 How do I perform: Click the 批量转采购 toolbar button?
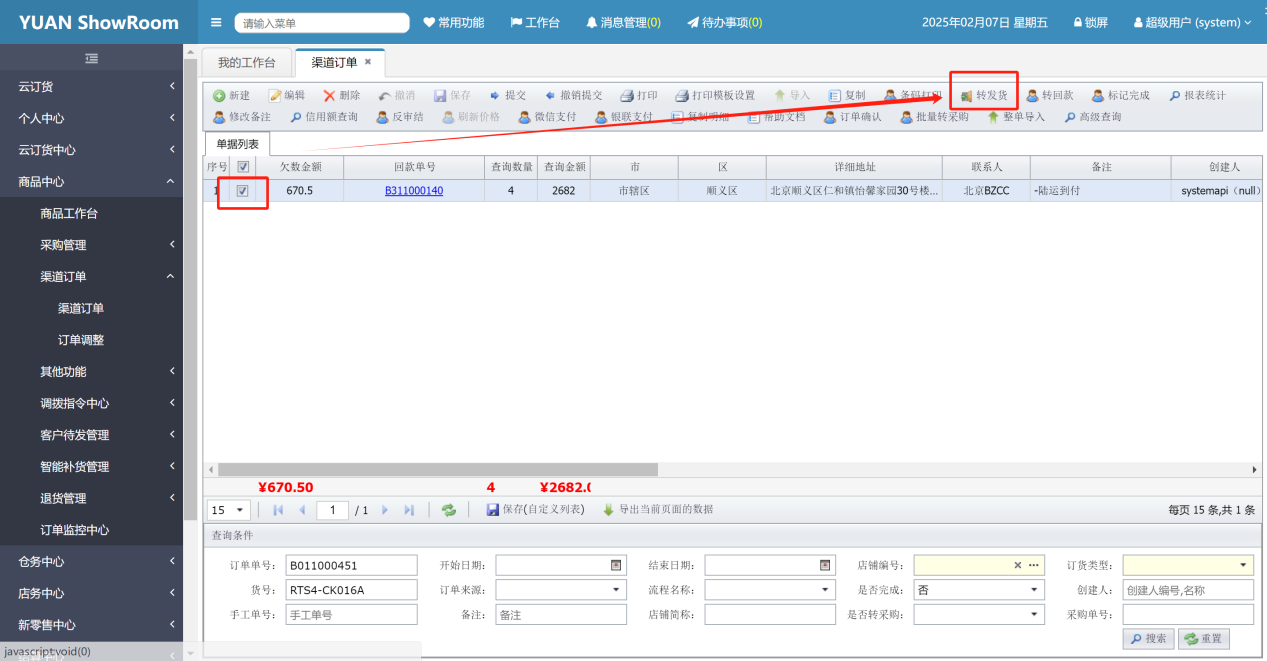pos(934,117)
